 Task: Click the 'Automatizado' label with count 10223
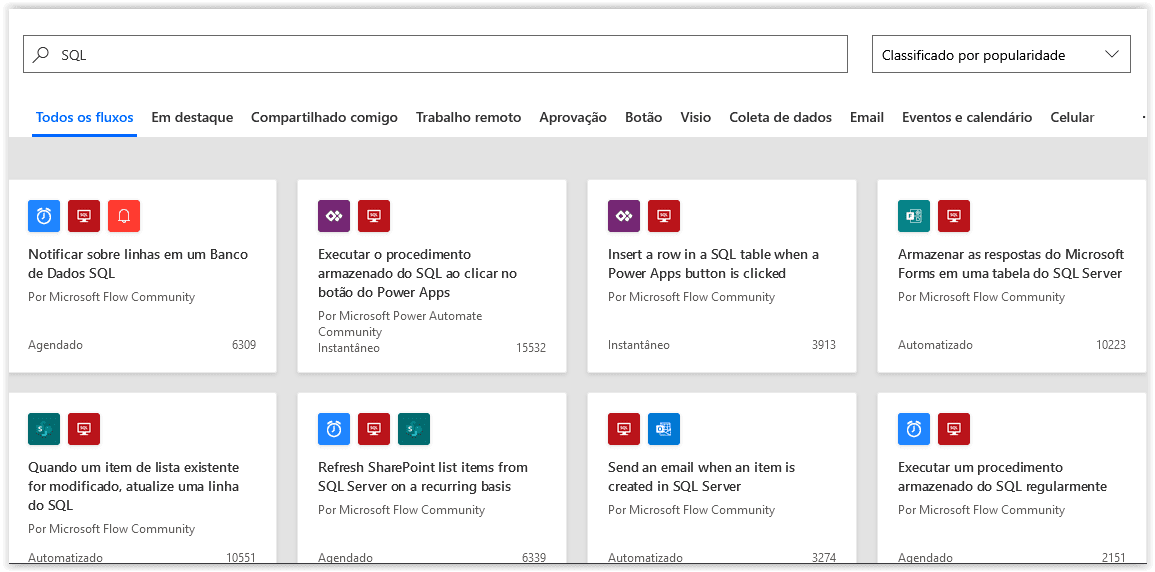click(x=935, y=345)
